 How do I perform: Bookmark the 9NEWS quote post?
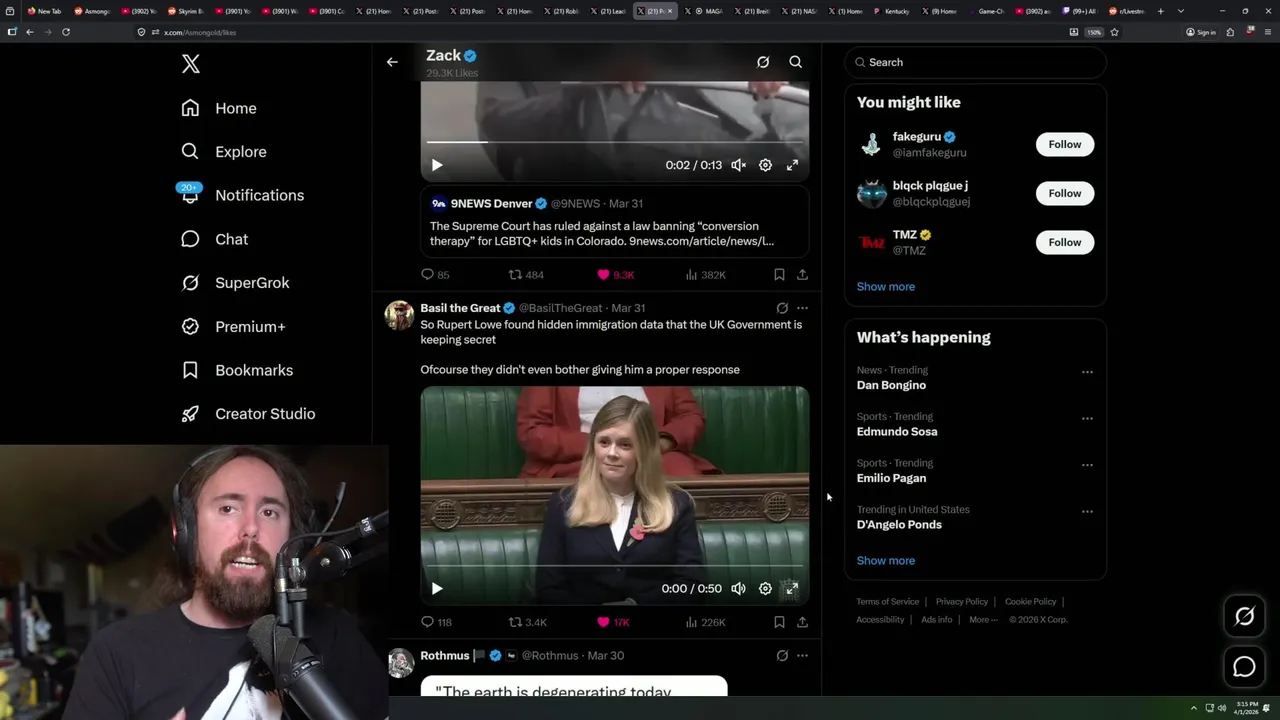pyautogui.click(x=779, y=274)
